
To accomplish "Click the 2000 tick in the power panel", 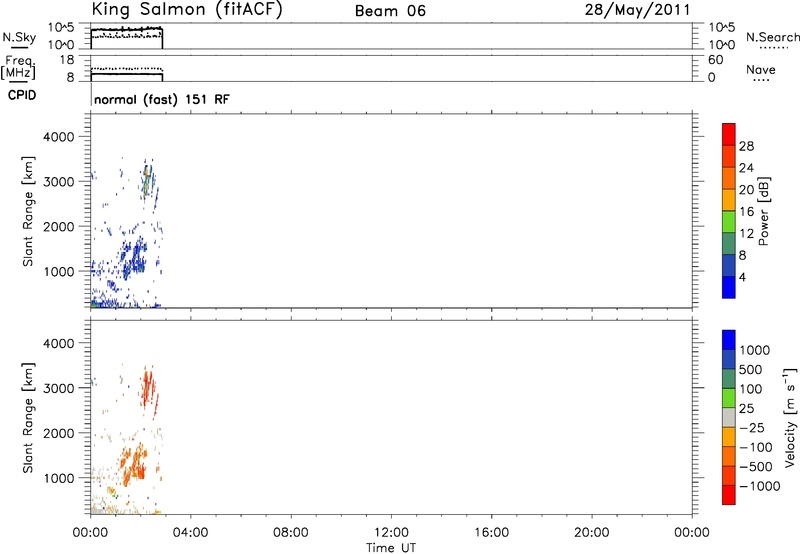I will click(59, 226).
